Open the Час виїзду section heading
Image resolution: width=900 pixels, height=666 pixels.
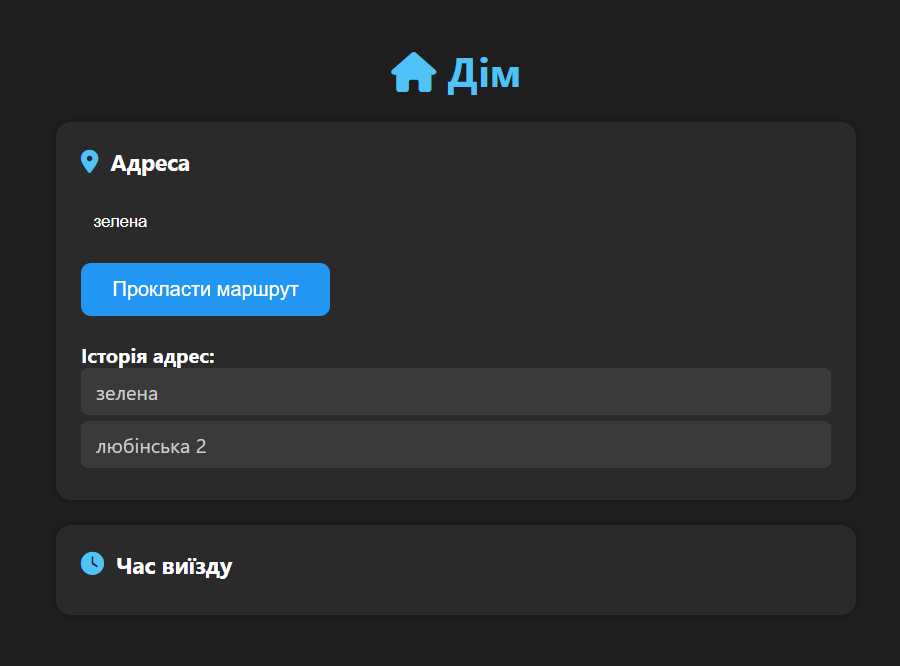[174, 566]
